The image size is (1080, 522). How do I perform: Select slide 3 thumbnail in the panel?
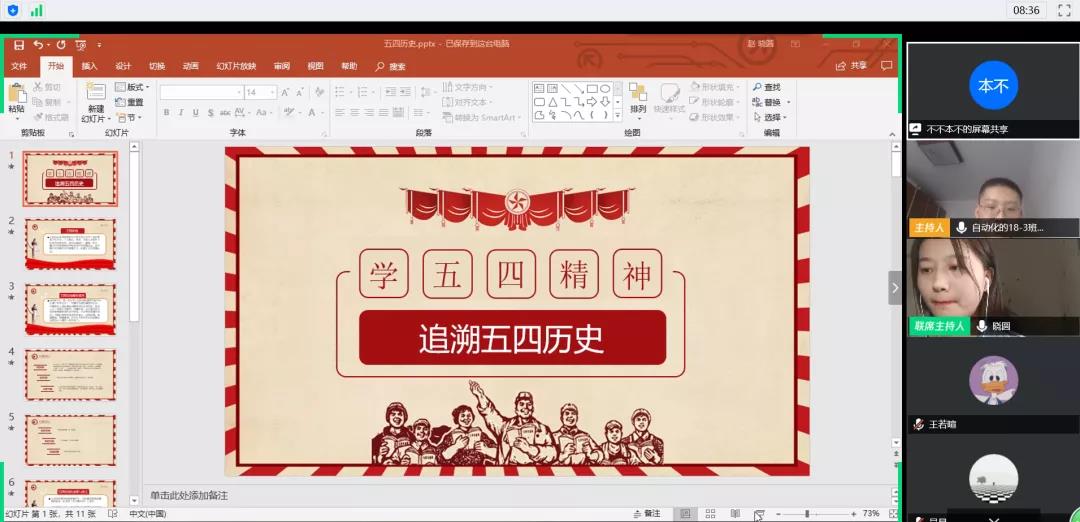[70, 309]
